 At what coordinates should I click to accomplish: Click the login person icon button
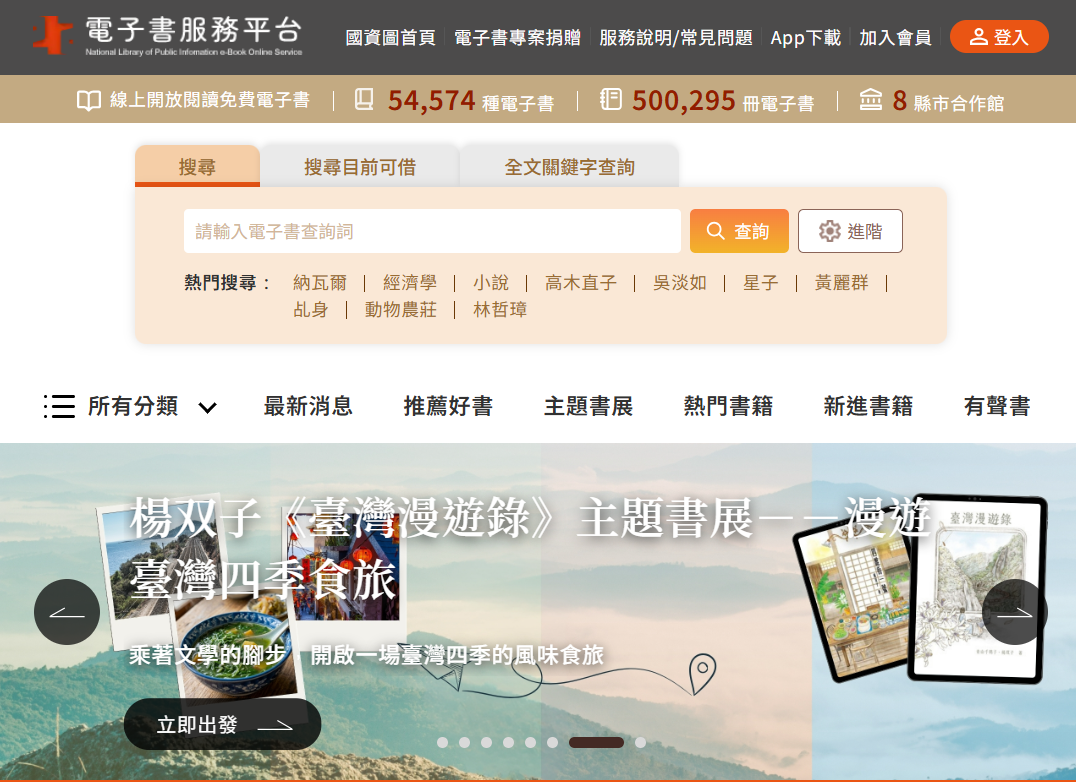click(999, 36)
